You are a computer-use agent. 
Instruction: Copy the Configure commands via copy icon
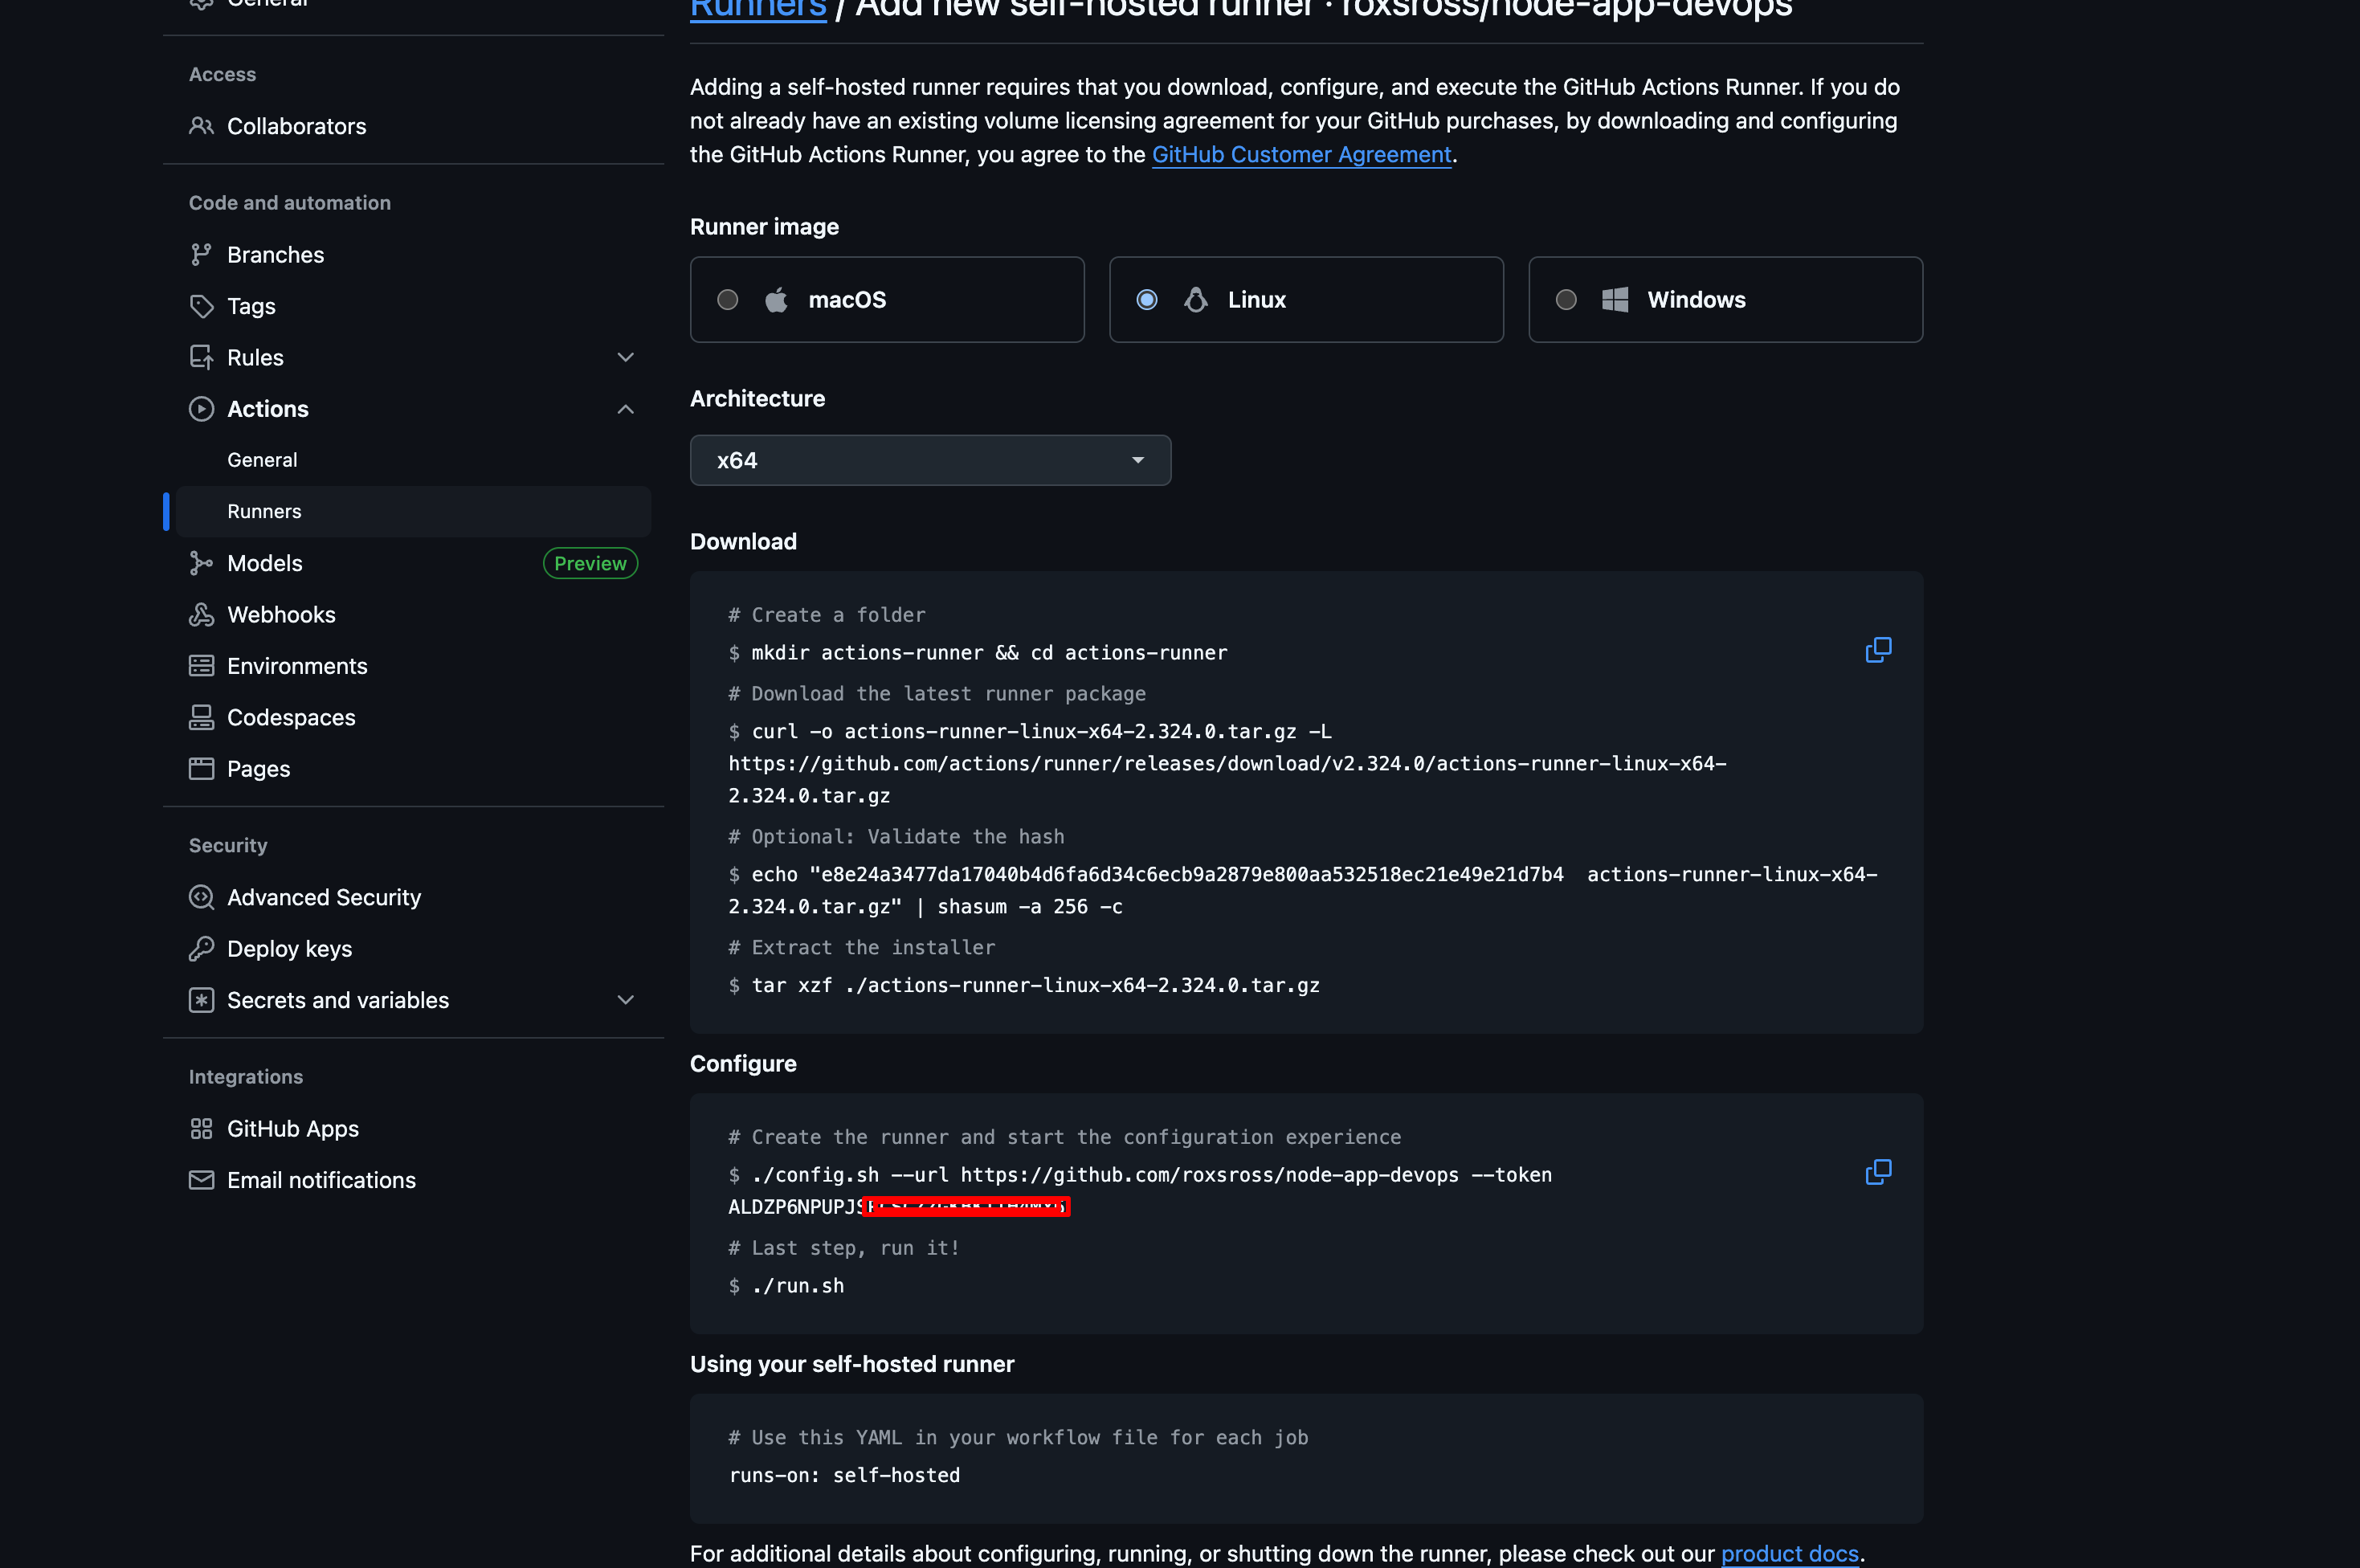coord(1878,1172)
